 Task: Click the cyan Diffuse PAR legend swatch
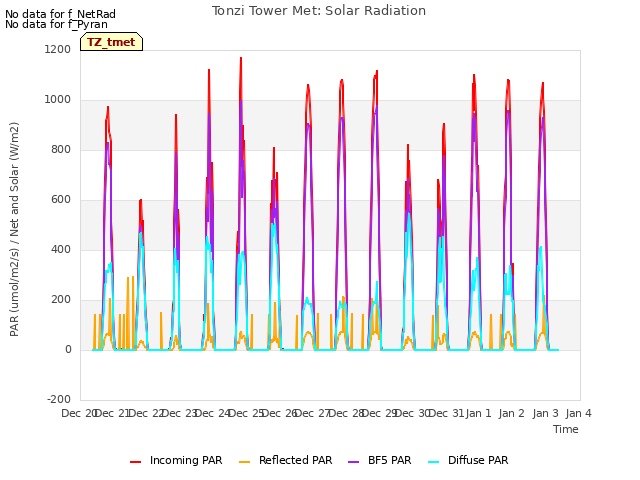[434, 462]
